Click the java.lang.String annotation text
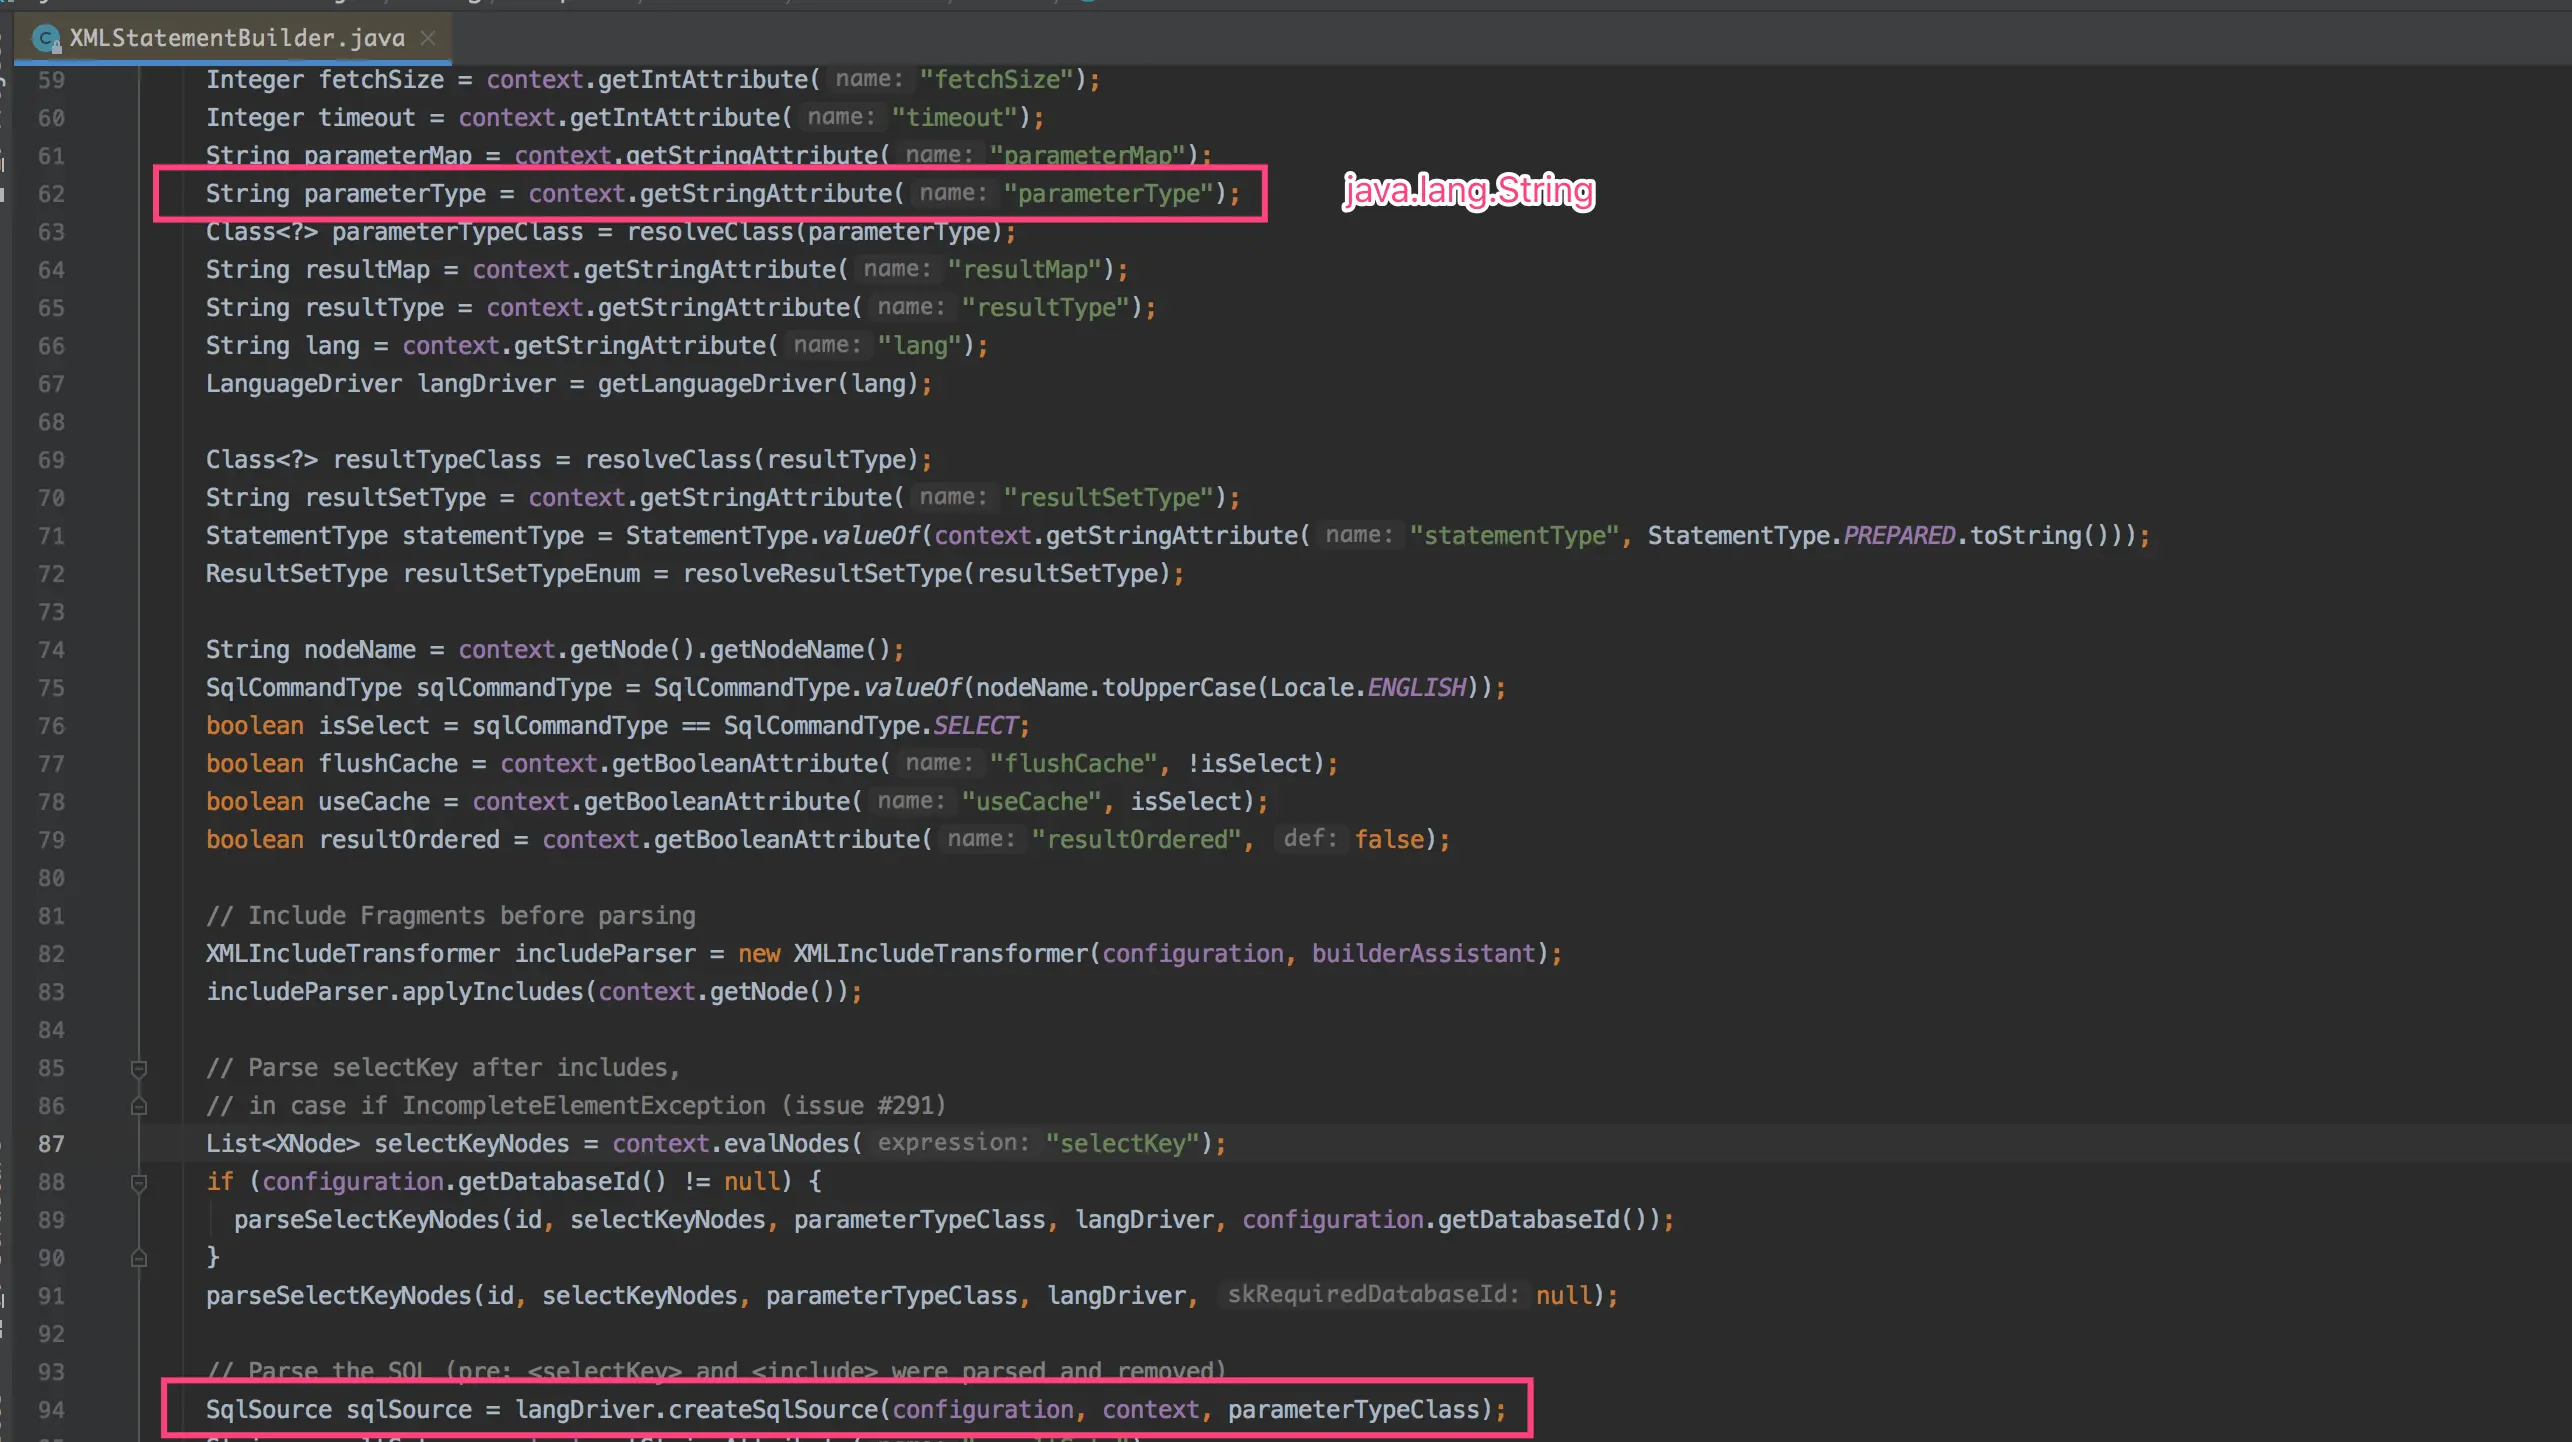The height and width of the screenshot is (1442, 2572). point(1468,190)
